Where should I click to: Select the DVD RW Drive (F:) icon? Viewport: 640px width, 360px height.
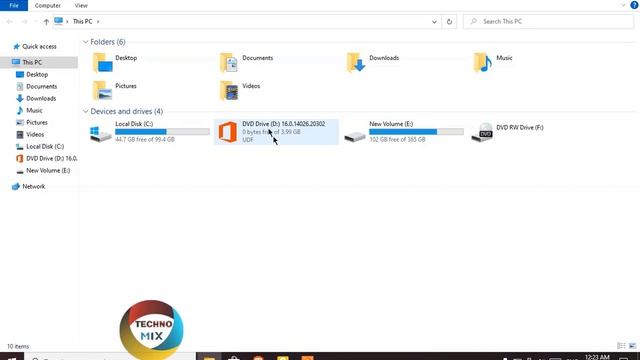point(482,132)
